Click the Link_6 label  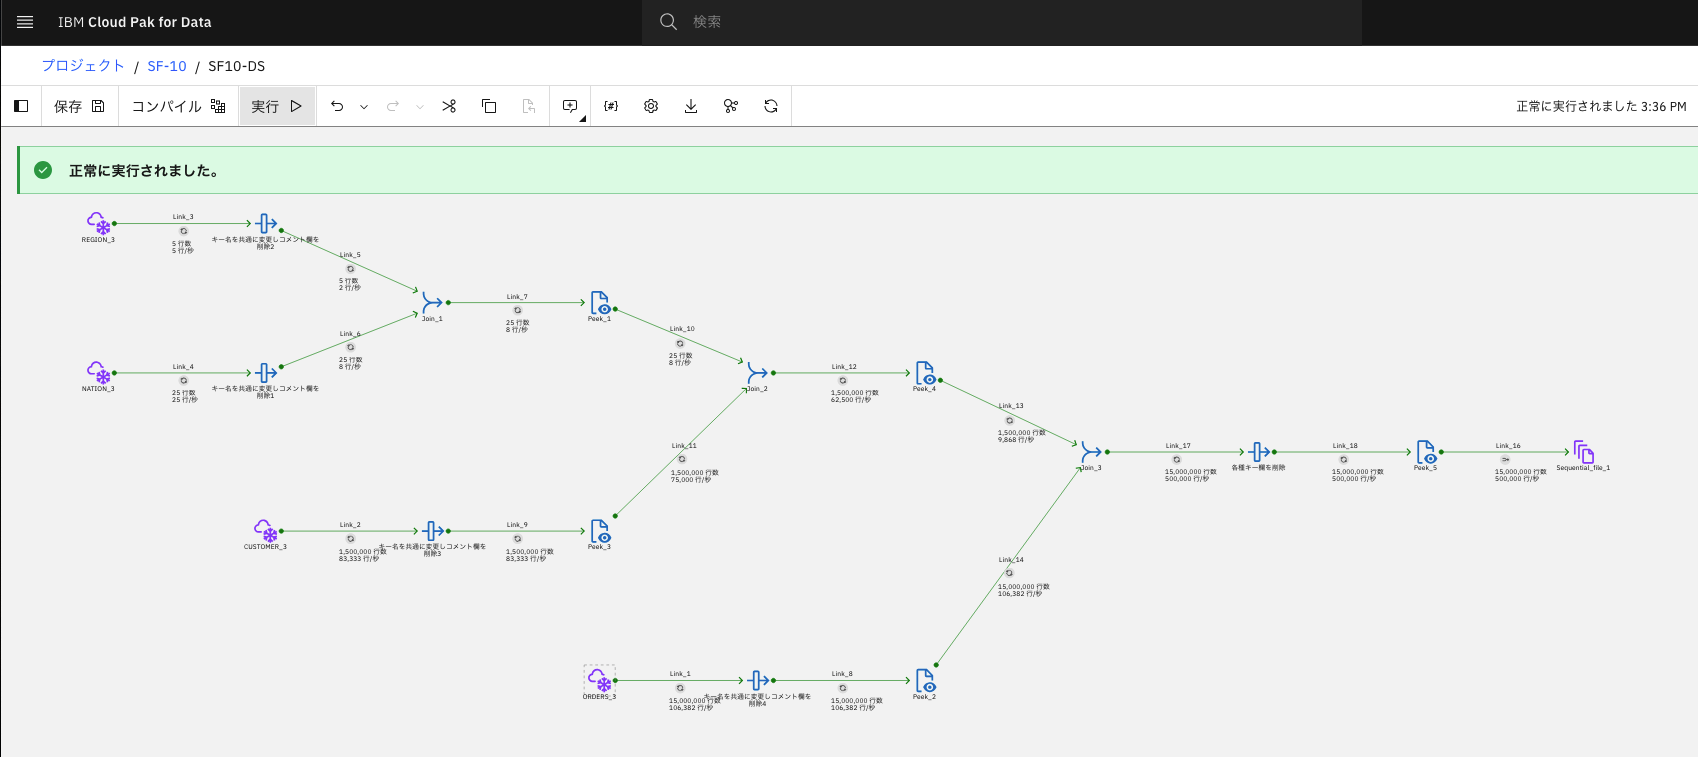[350, 334]
